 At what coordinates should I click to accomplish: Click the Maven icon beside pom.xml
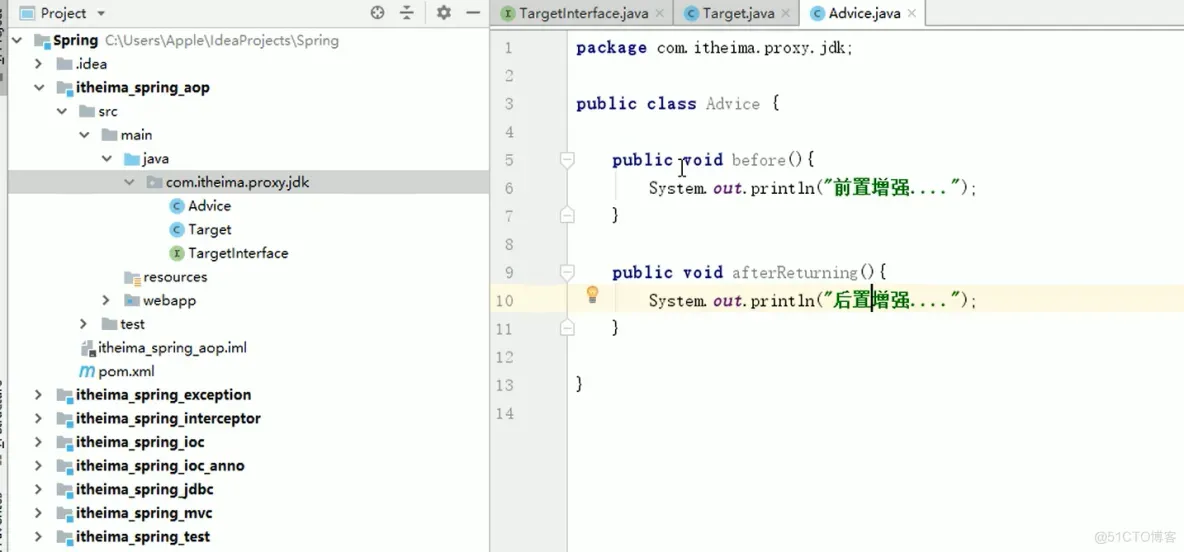click(87, 372)
